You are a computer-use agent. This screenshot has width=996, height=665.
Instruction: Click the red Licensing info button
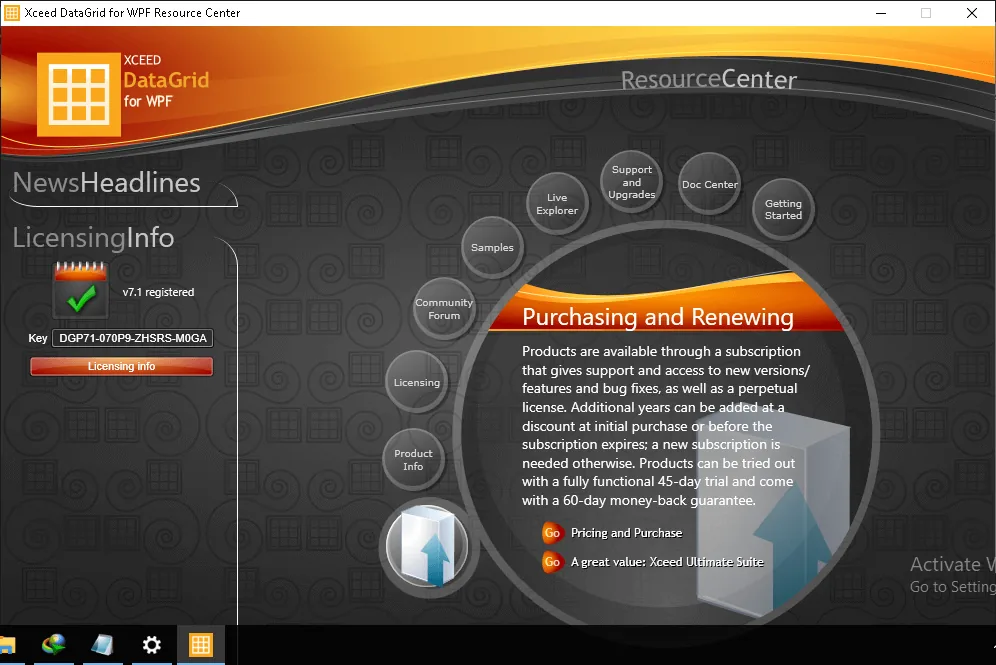[121, 366]
